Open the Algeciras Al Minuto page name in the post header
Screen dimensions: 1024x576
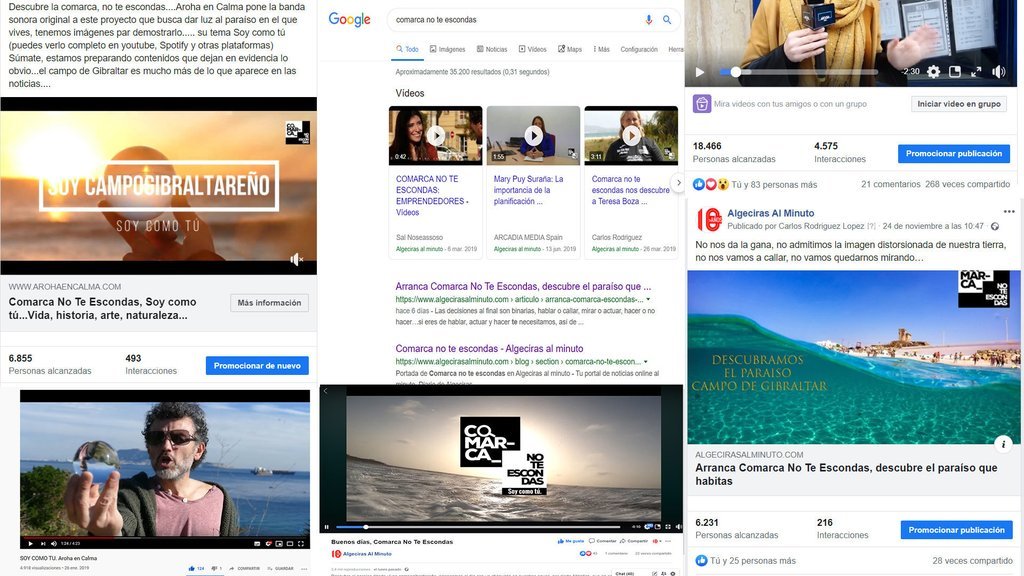coord(771,213)
